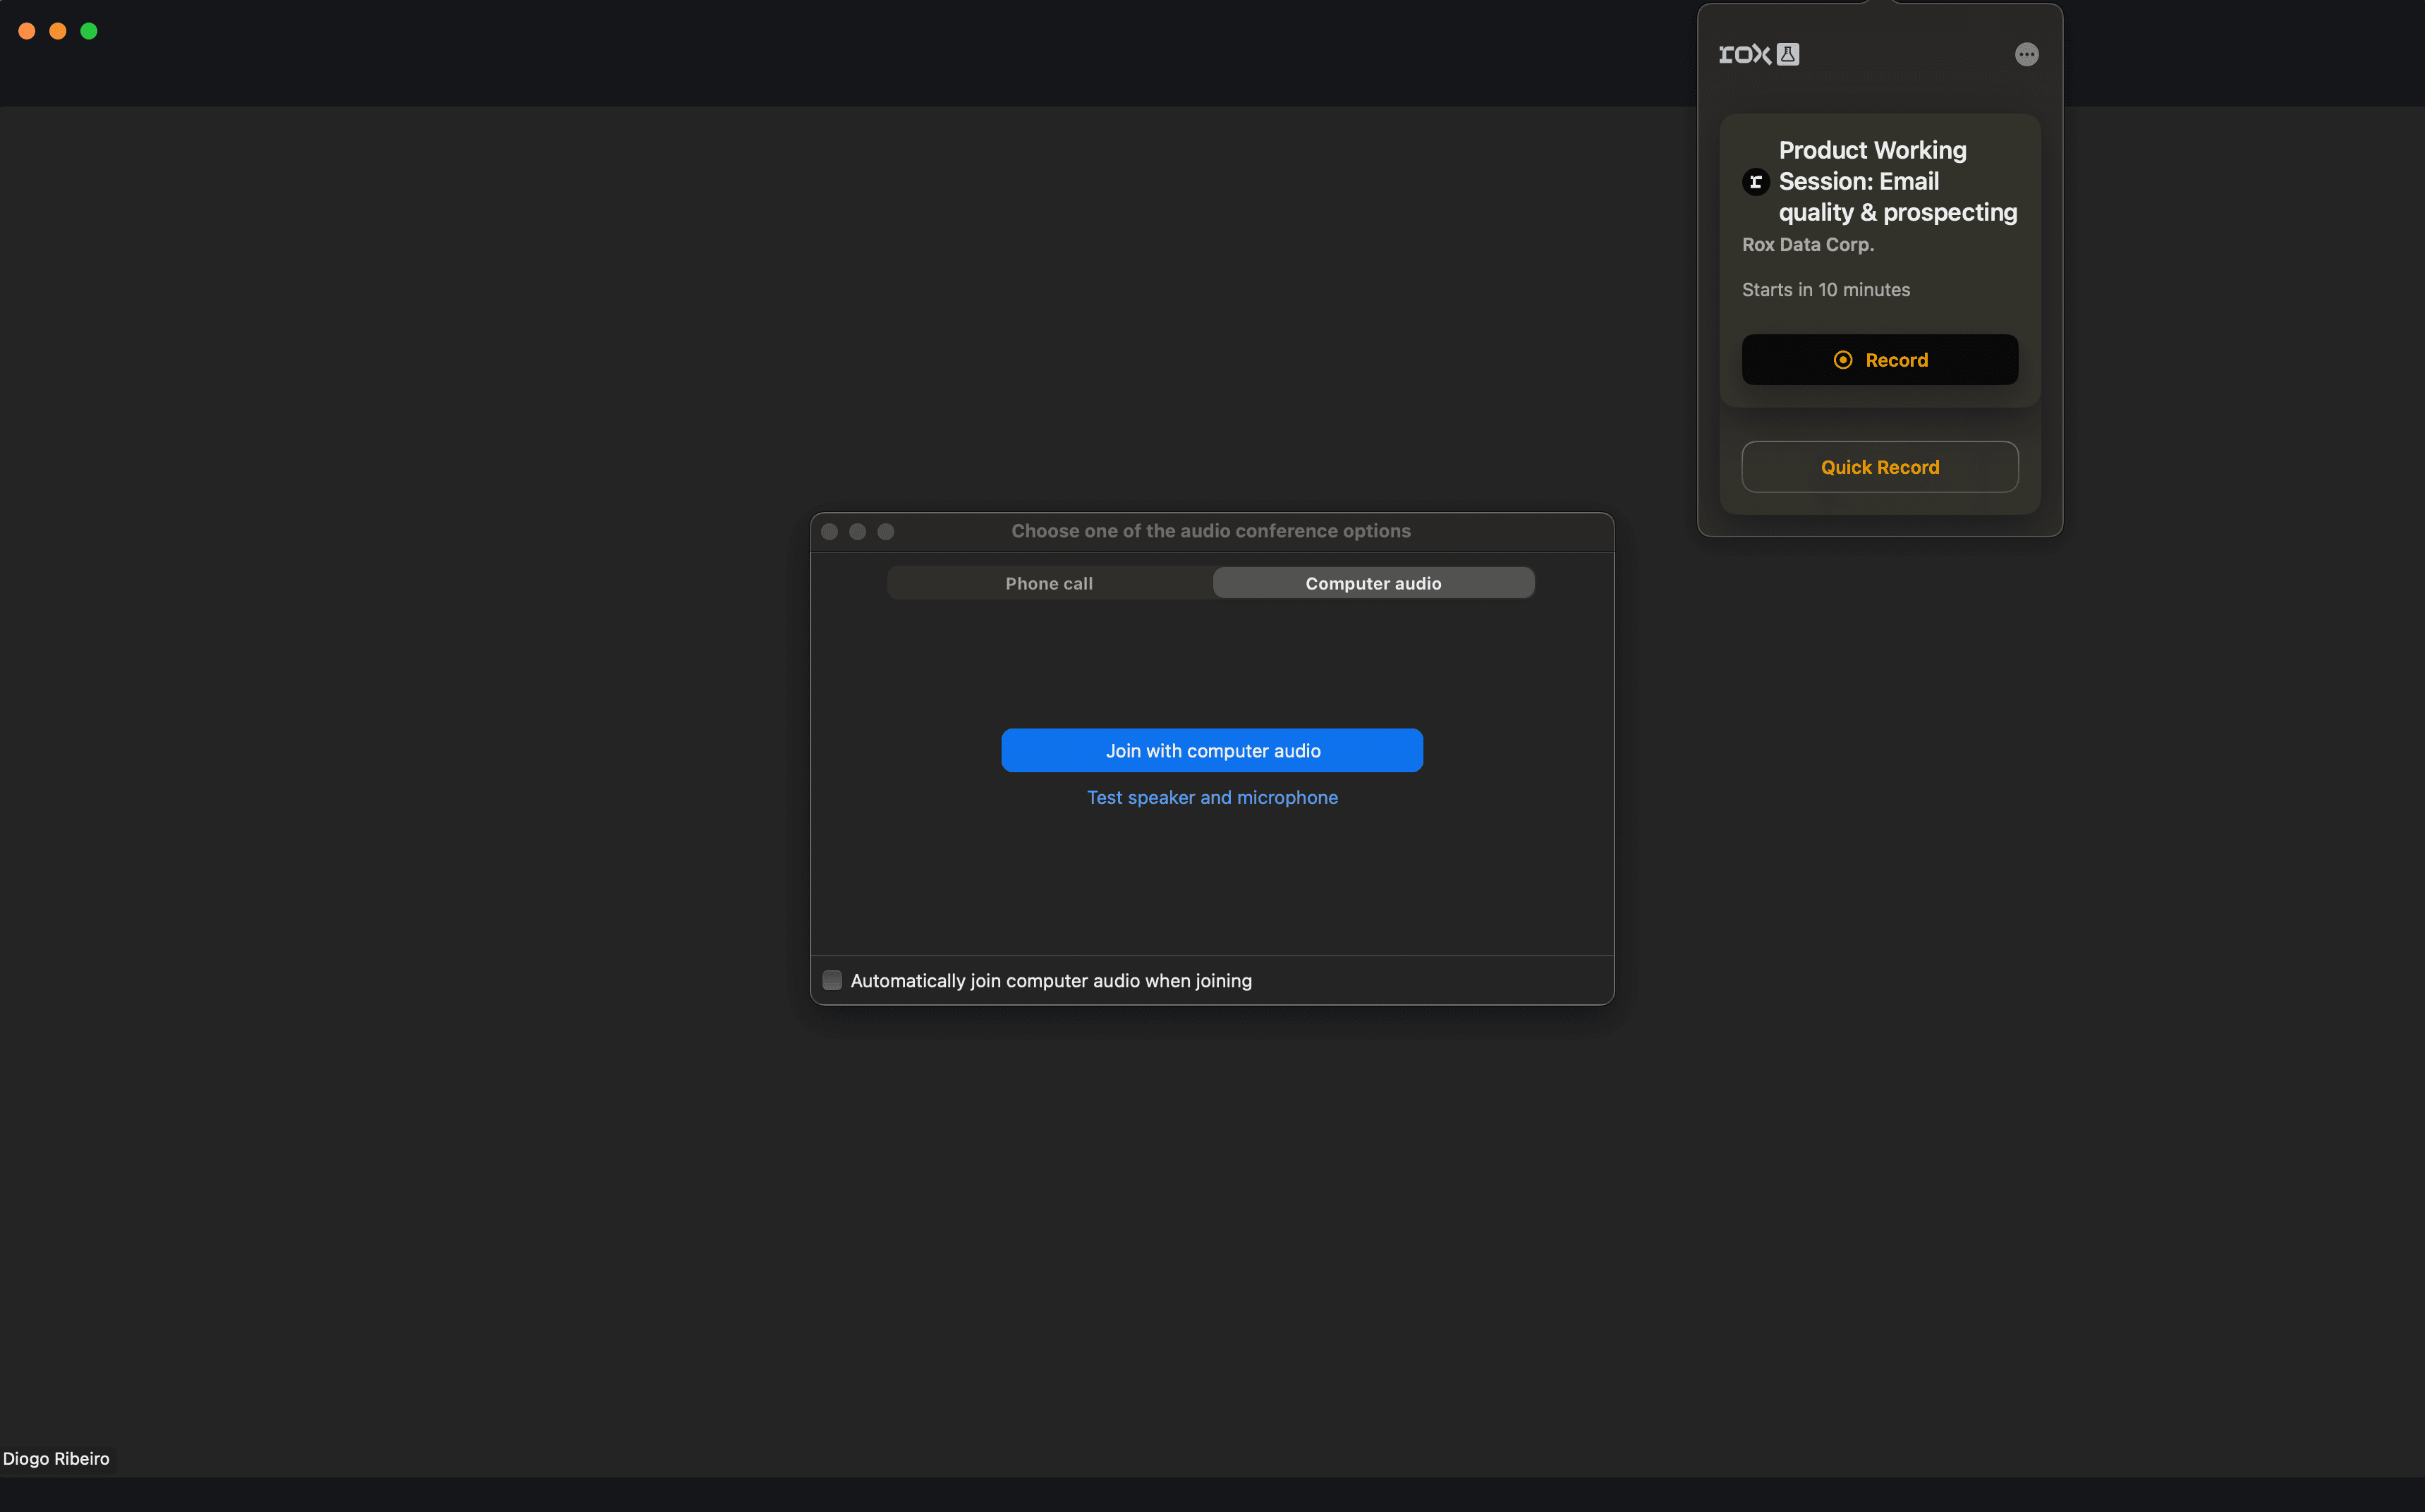Close the audio conference options dialog
Image resolution: width=2425 pixels, height=1512 pixels.
tap(829, 532)
